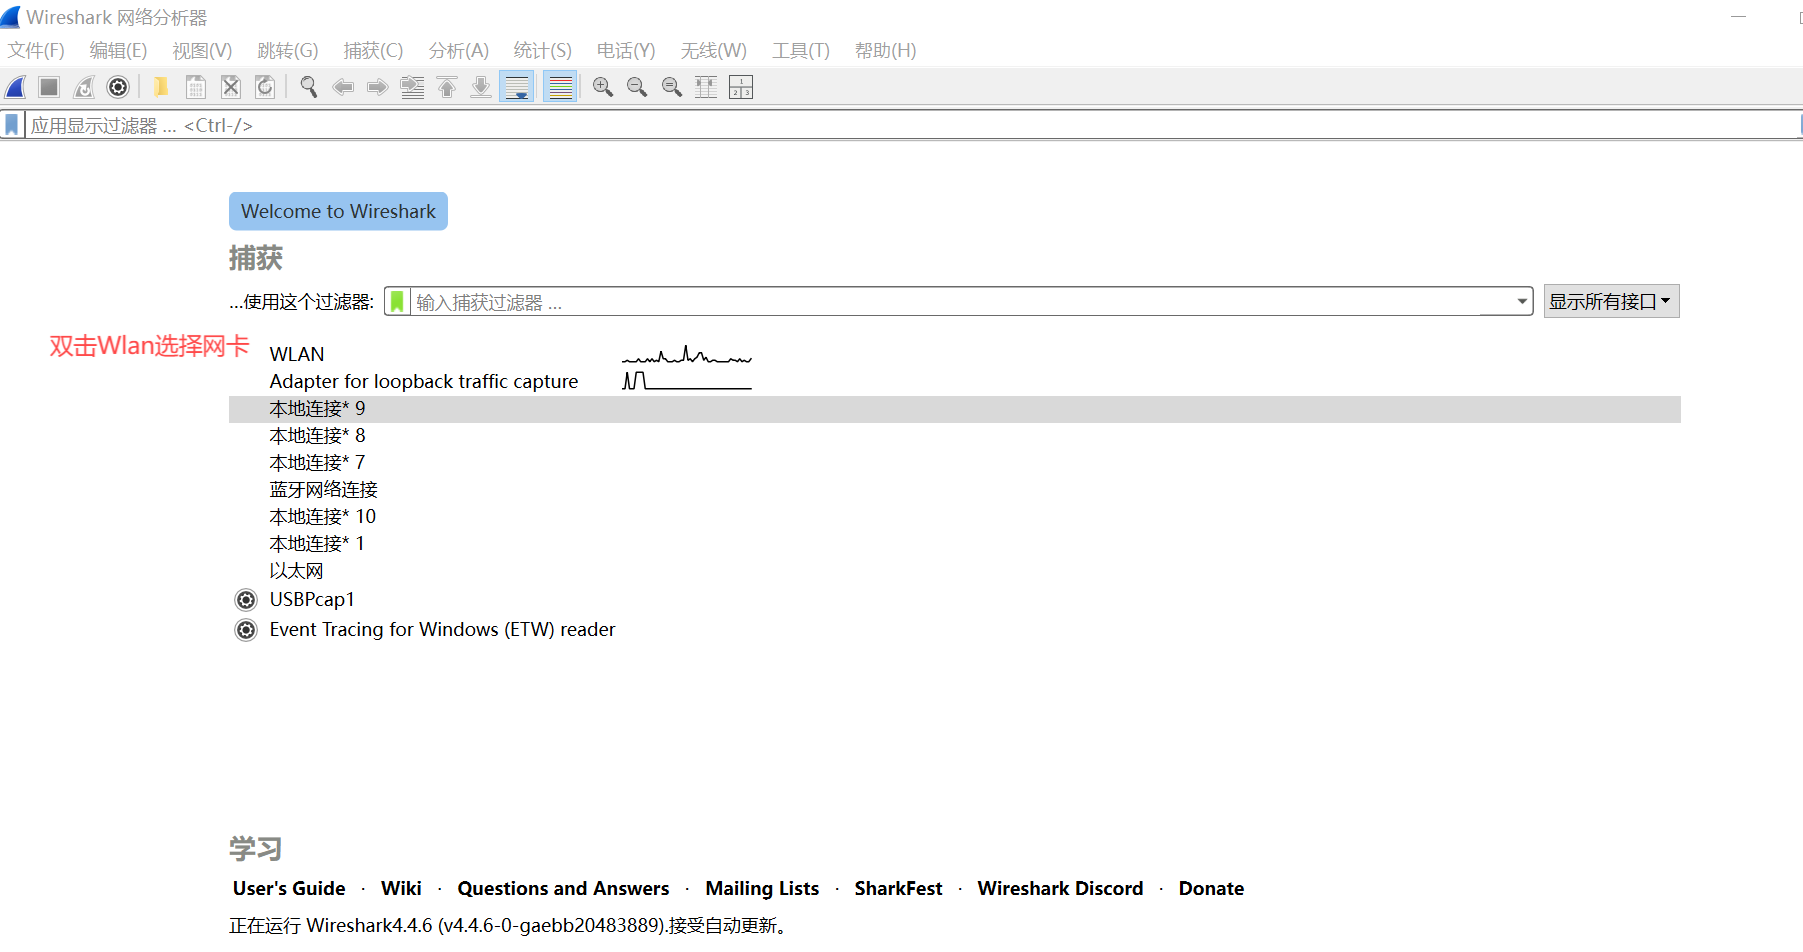The image size is (1803, 952).
Task: Open SharkFest link
Action: point(898,888)
